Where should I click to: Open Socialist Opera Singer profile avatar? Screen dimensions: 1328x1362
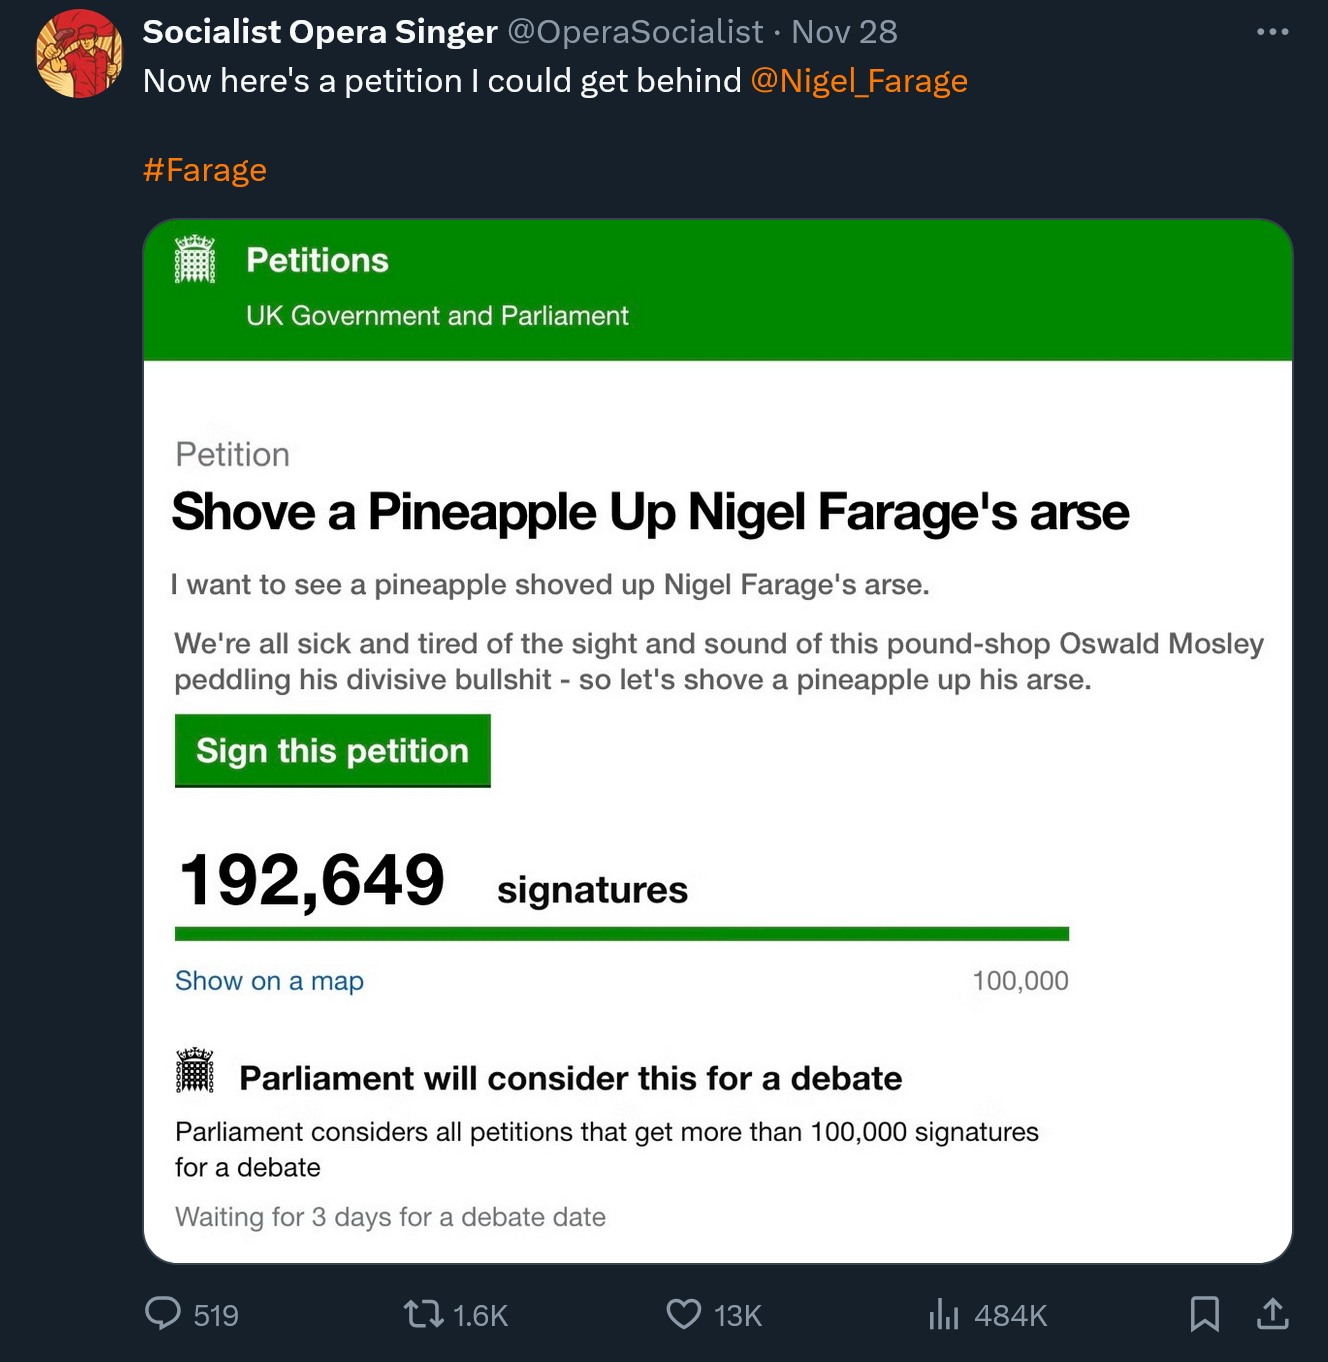(79, 53)
